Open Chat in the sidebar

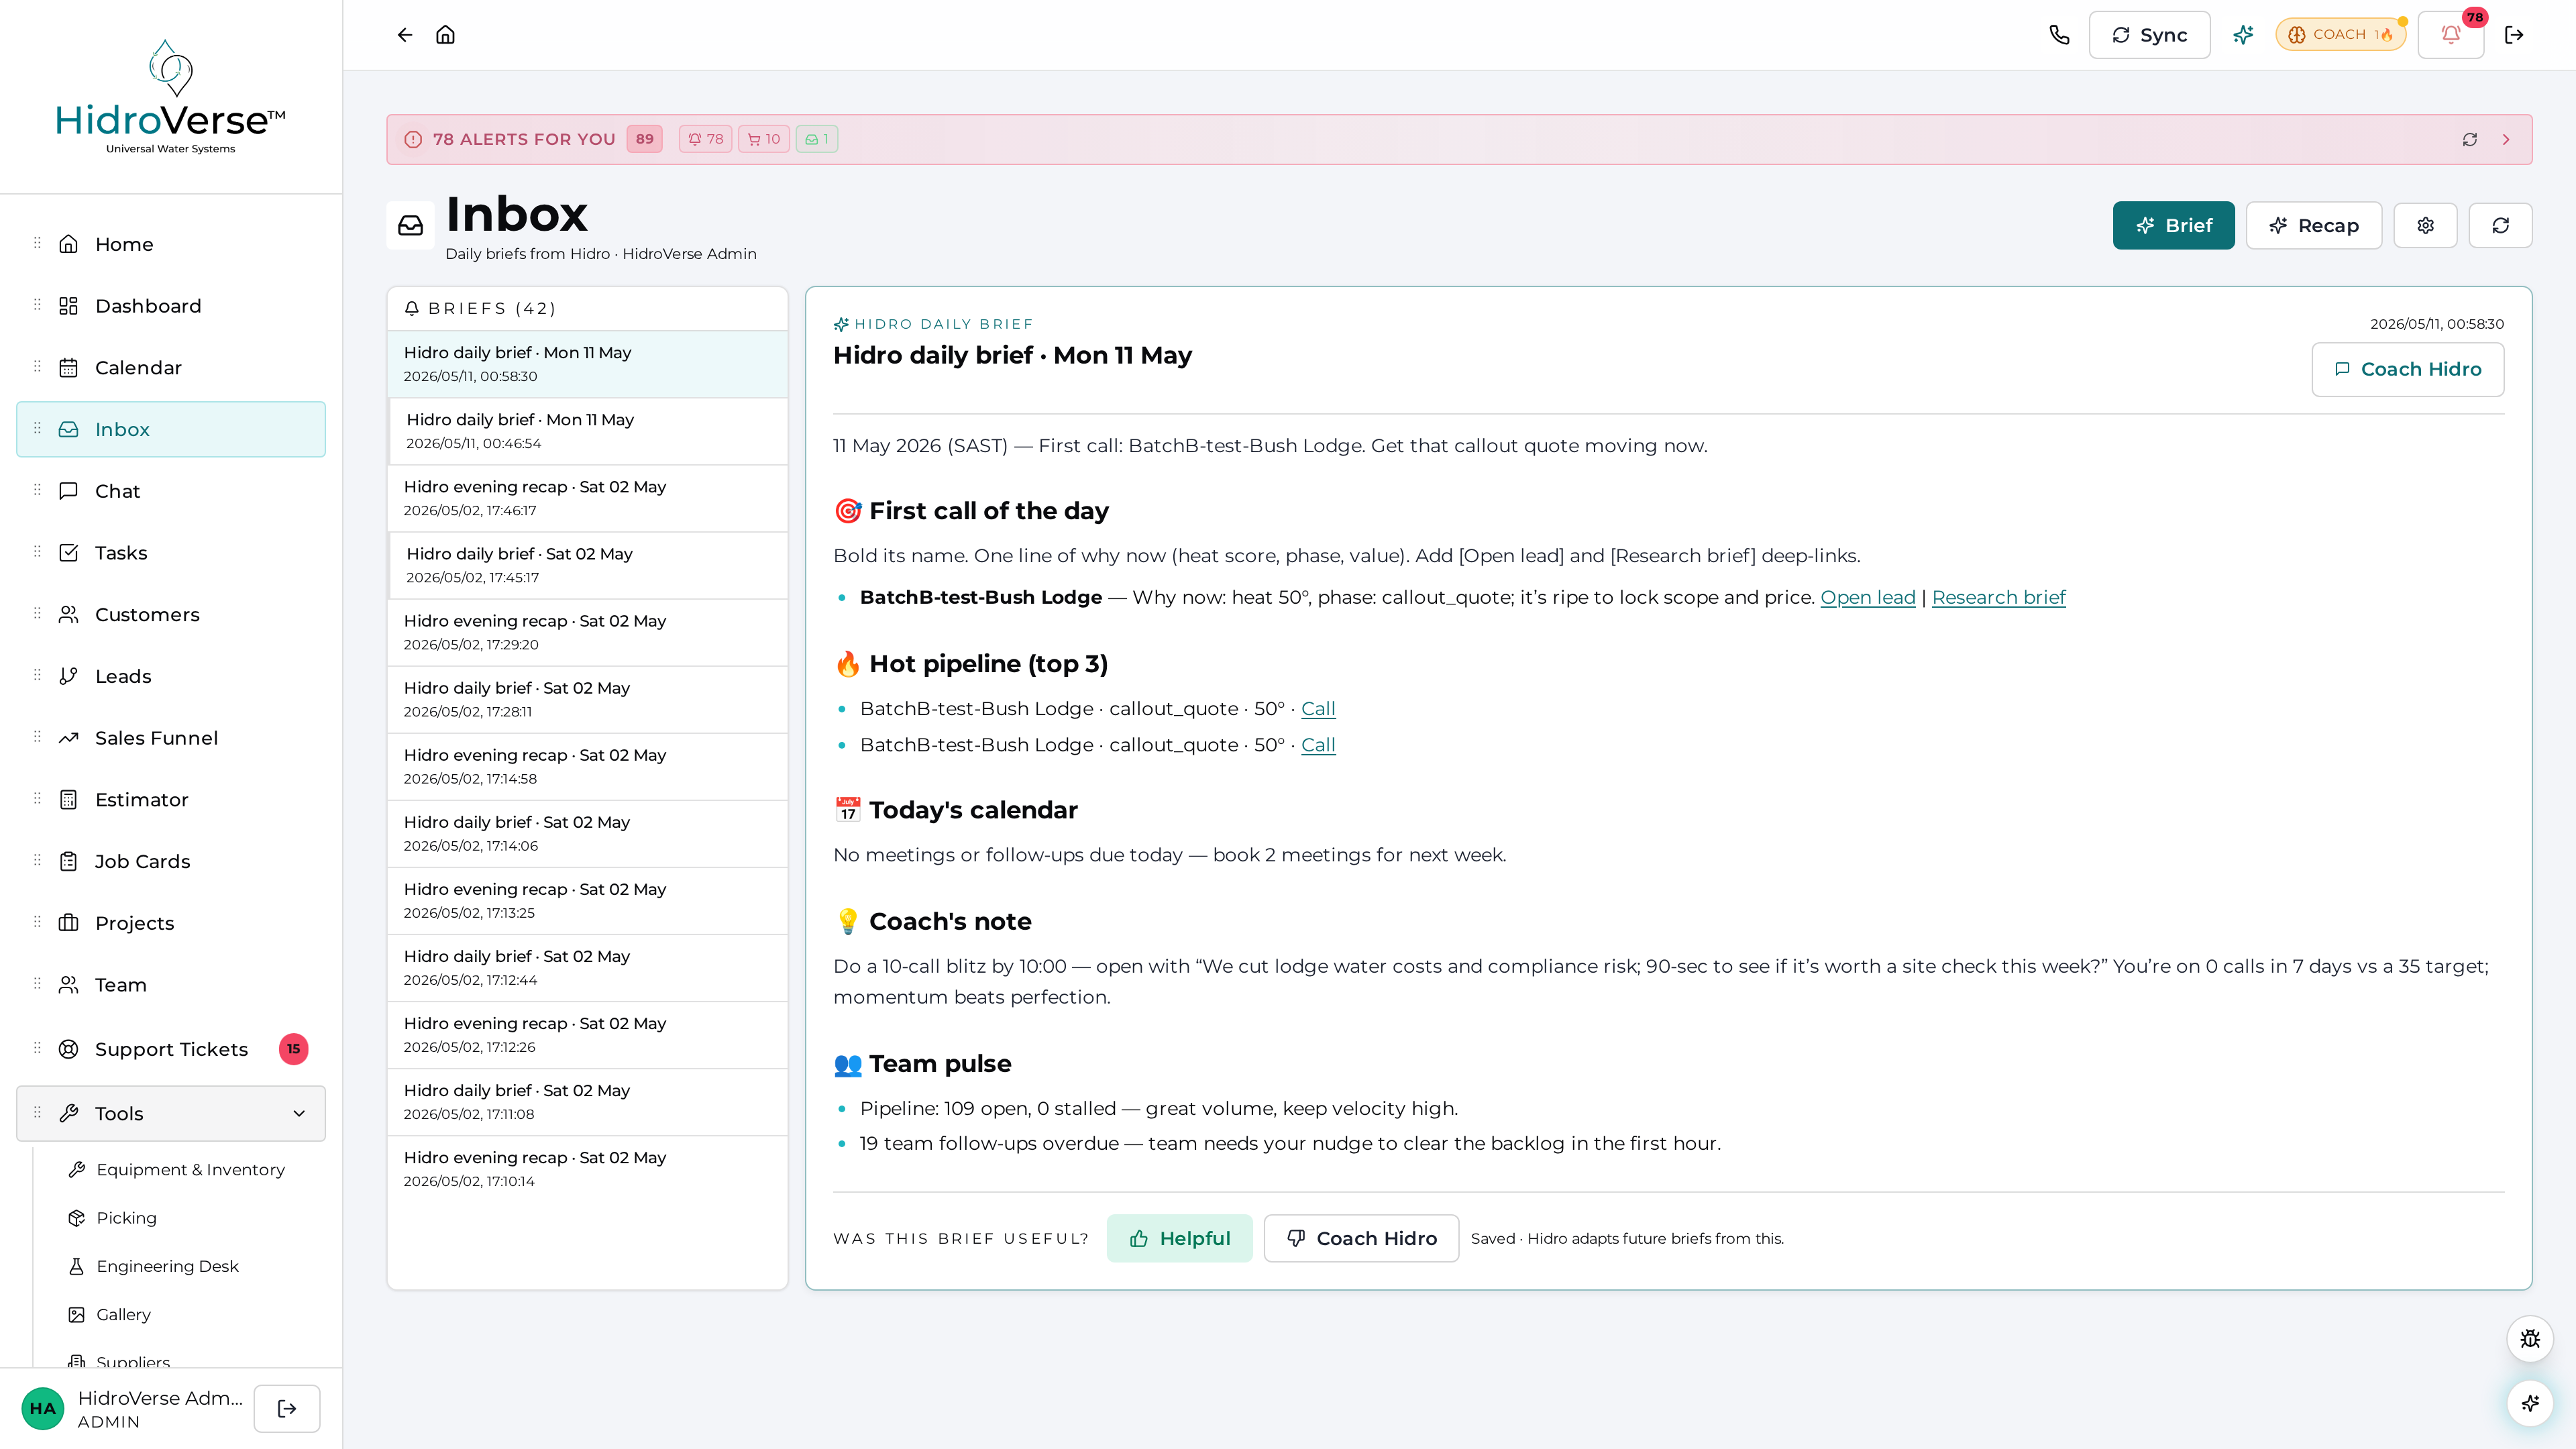[171, 491]
